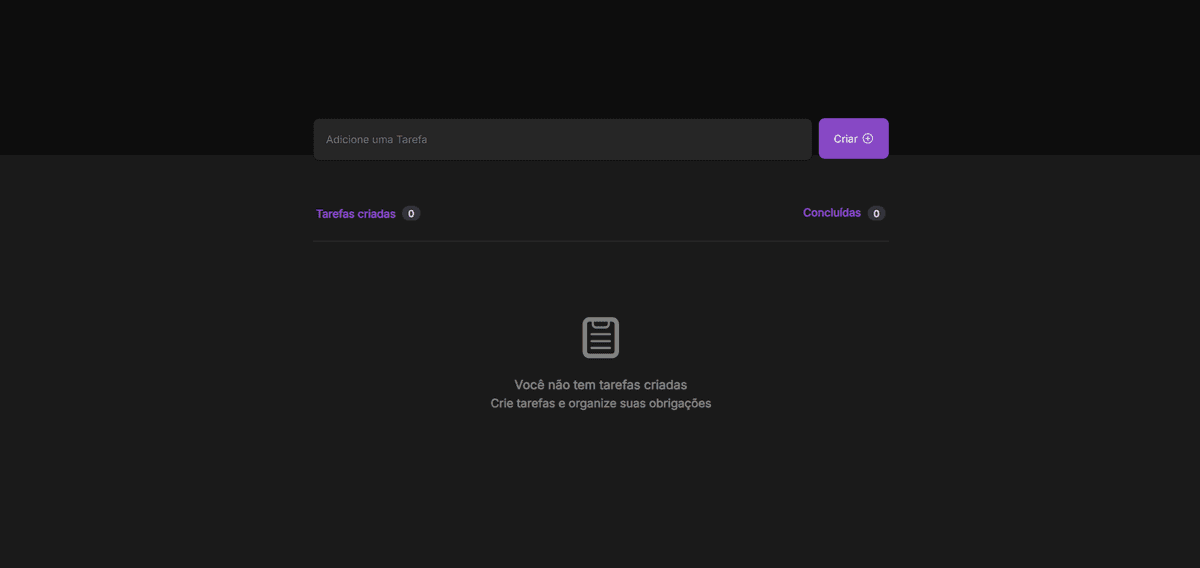Click the word 'Tarefas' in the created counter
This screenshot has height=568, width=1200.
click(x=335, y=214)
